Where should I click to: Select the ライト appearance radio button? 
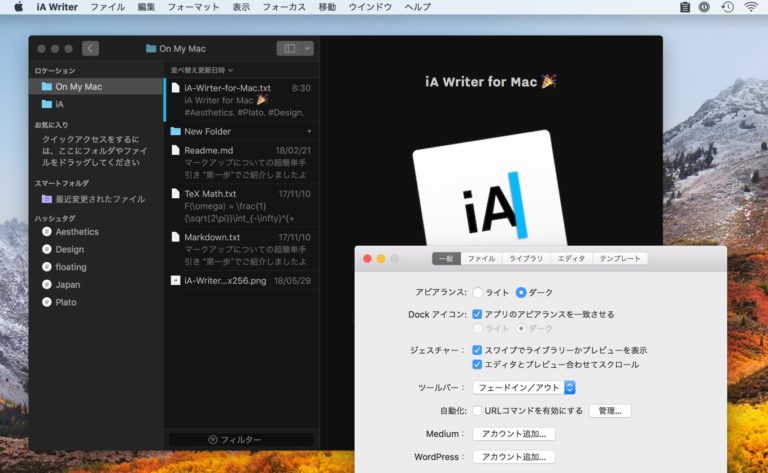pos(477,293)
